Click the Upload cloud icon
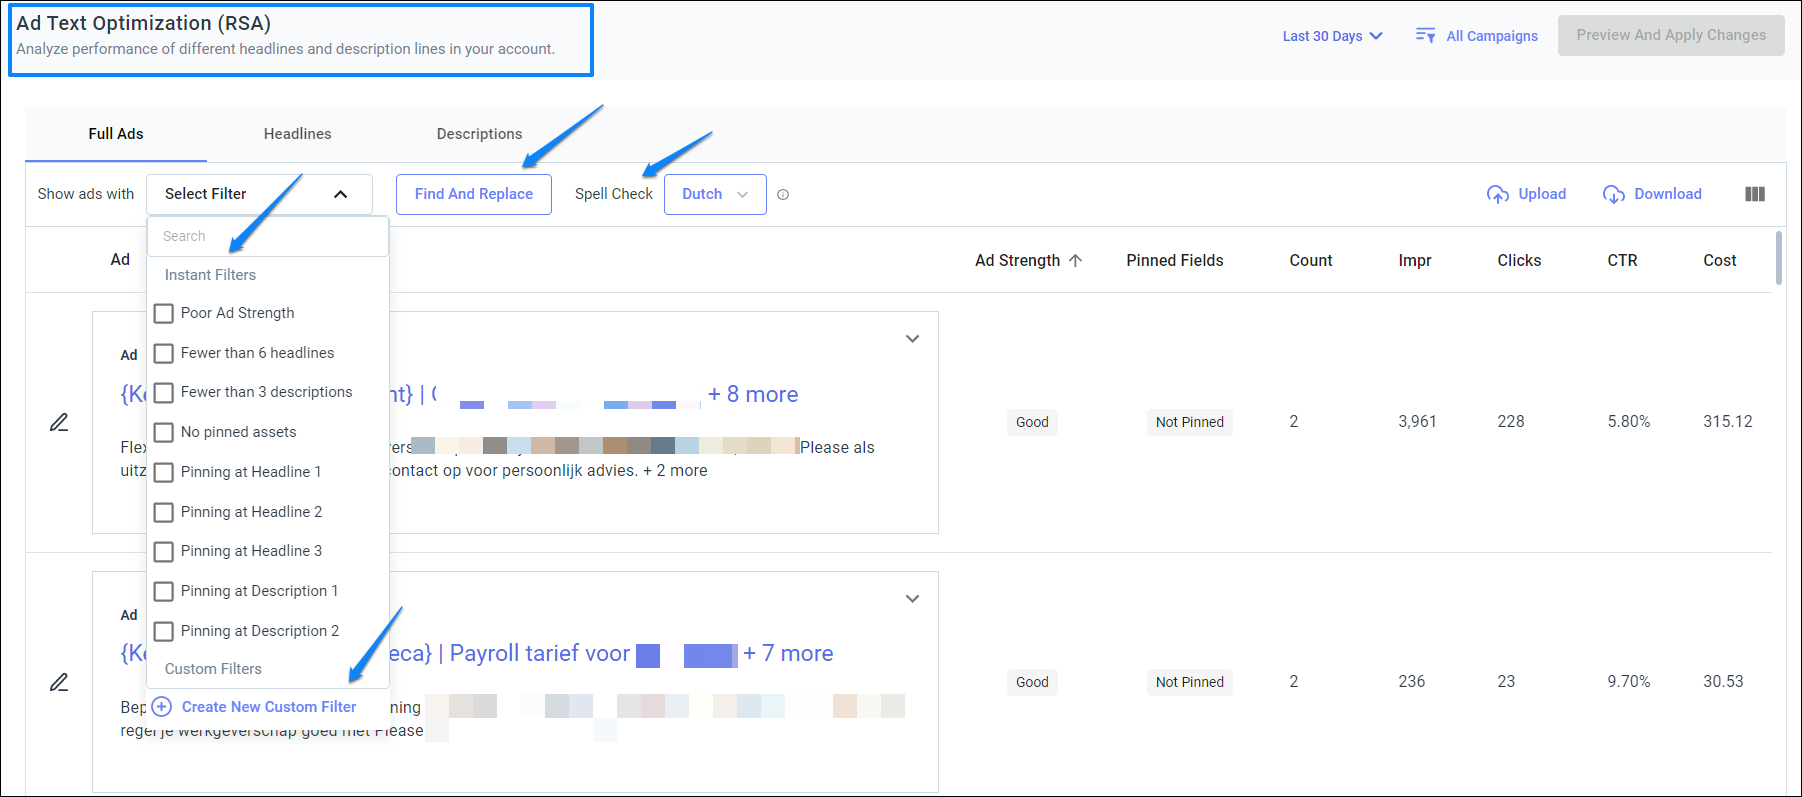The width and height of the screenshot is (1802, 797). [1497, 194]
